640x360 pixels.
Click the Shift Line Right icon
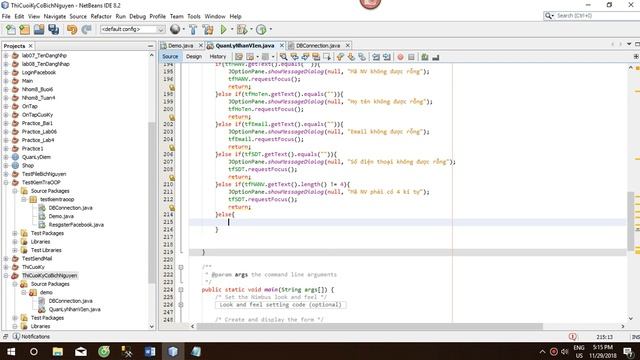(x=387, y=57)
